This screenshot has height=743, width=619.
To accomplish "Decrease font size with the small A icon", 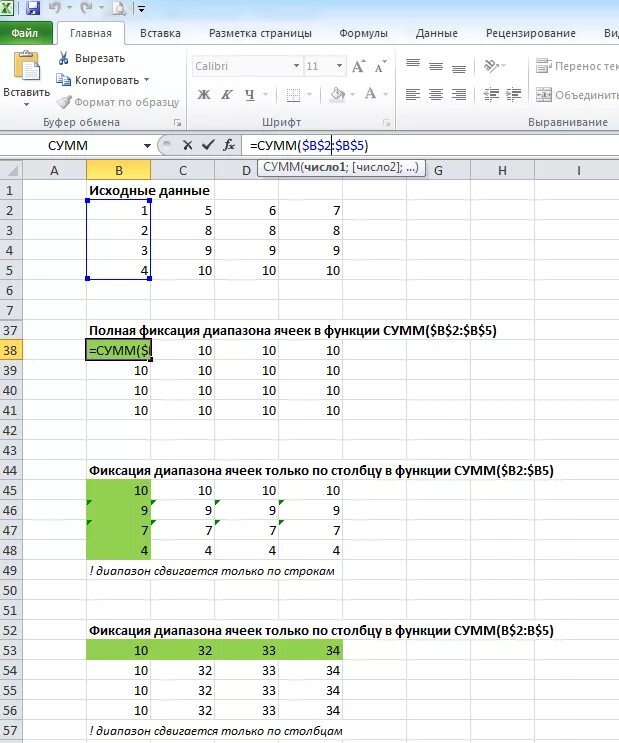I will coord(381,66).
